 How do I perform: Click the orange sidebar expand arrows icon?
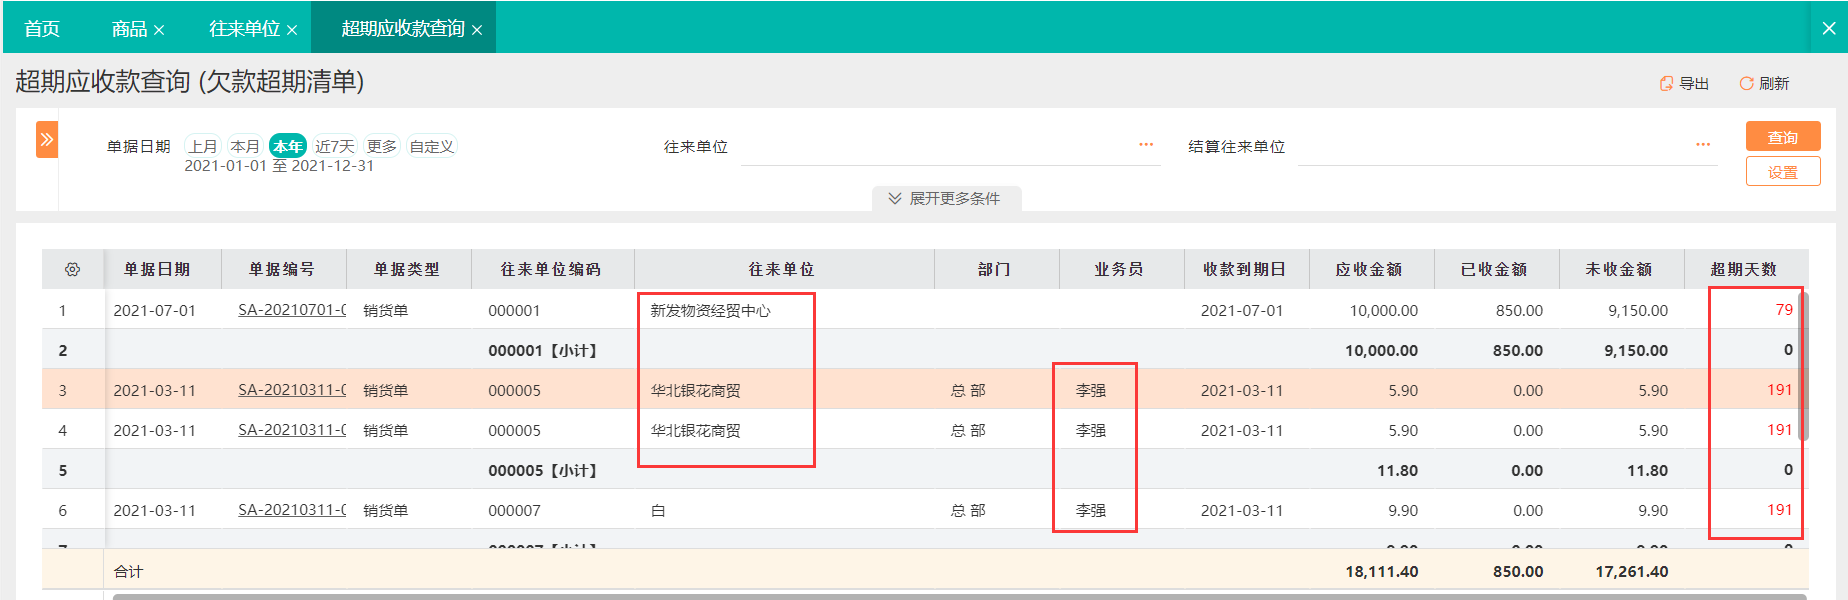click(47, 140)
